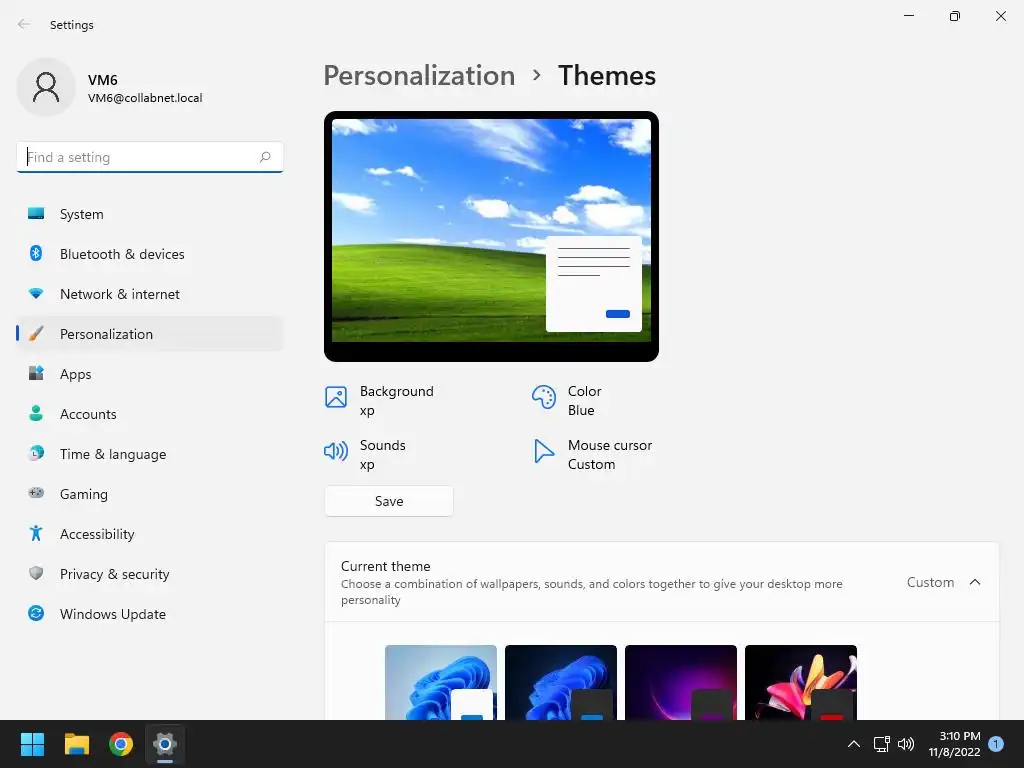Click VM6@collabnet.local account email
The width and height of the screenshot is (1024, 768).
click(145, 98)
